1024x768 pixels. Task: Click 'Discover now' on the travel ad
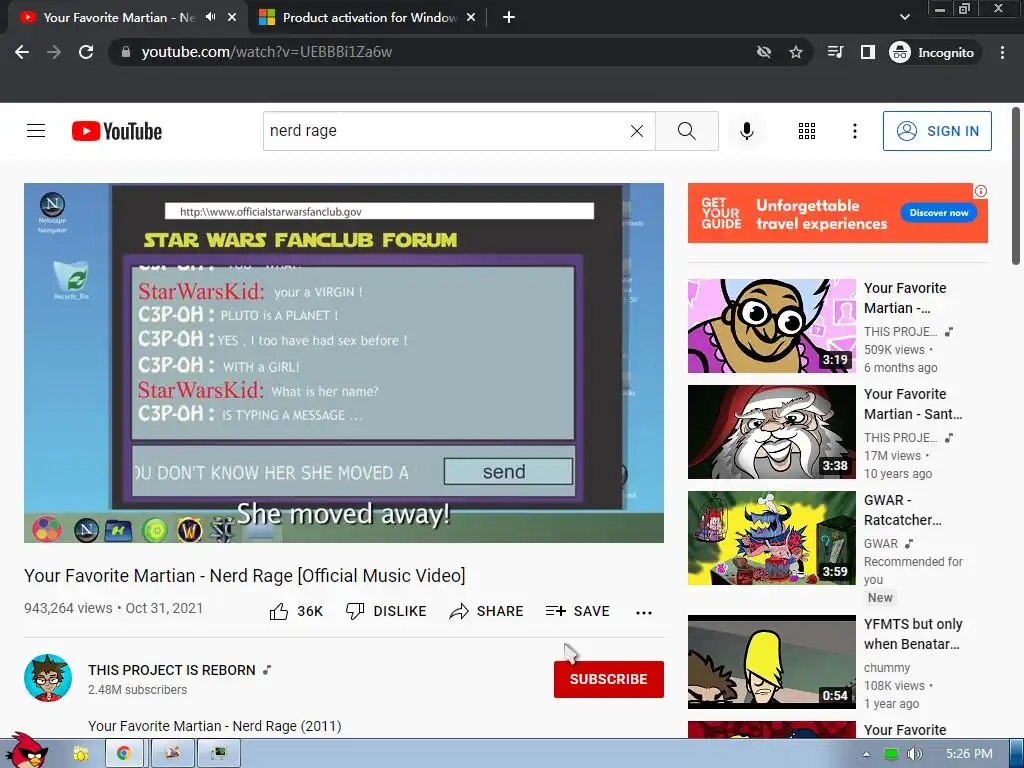(x=938, y=213)
